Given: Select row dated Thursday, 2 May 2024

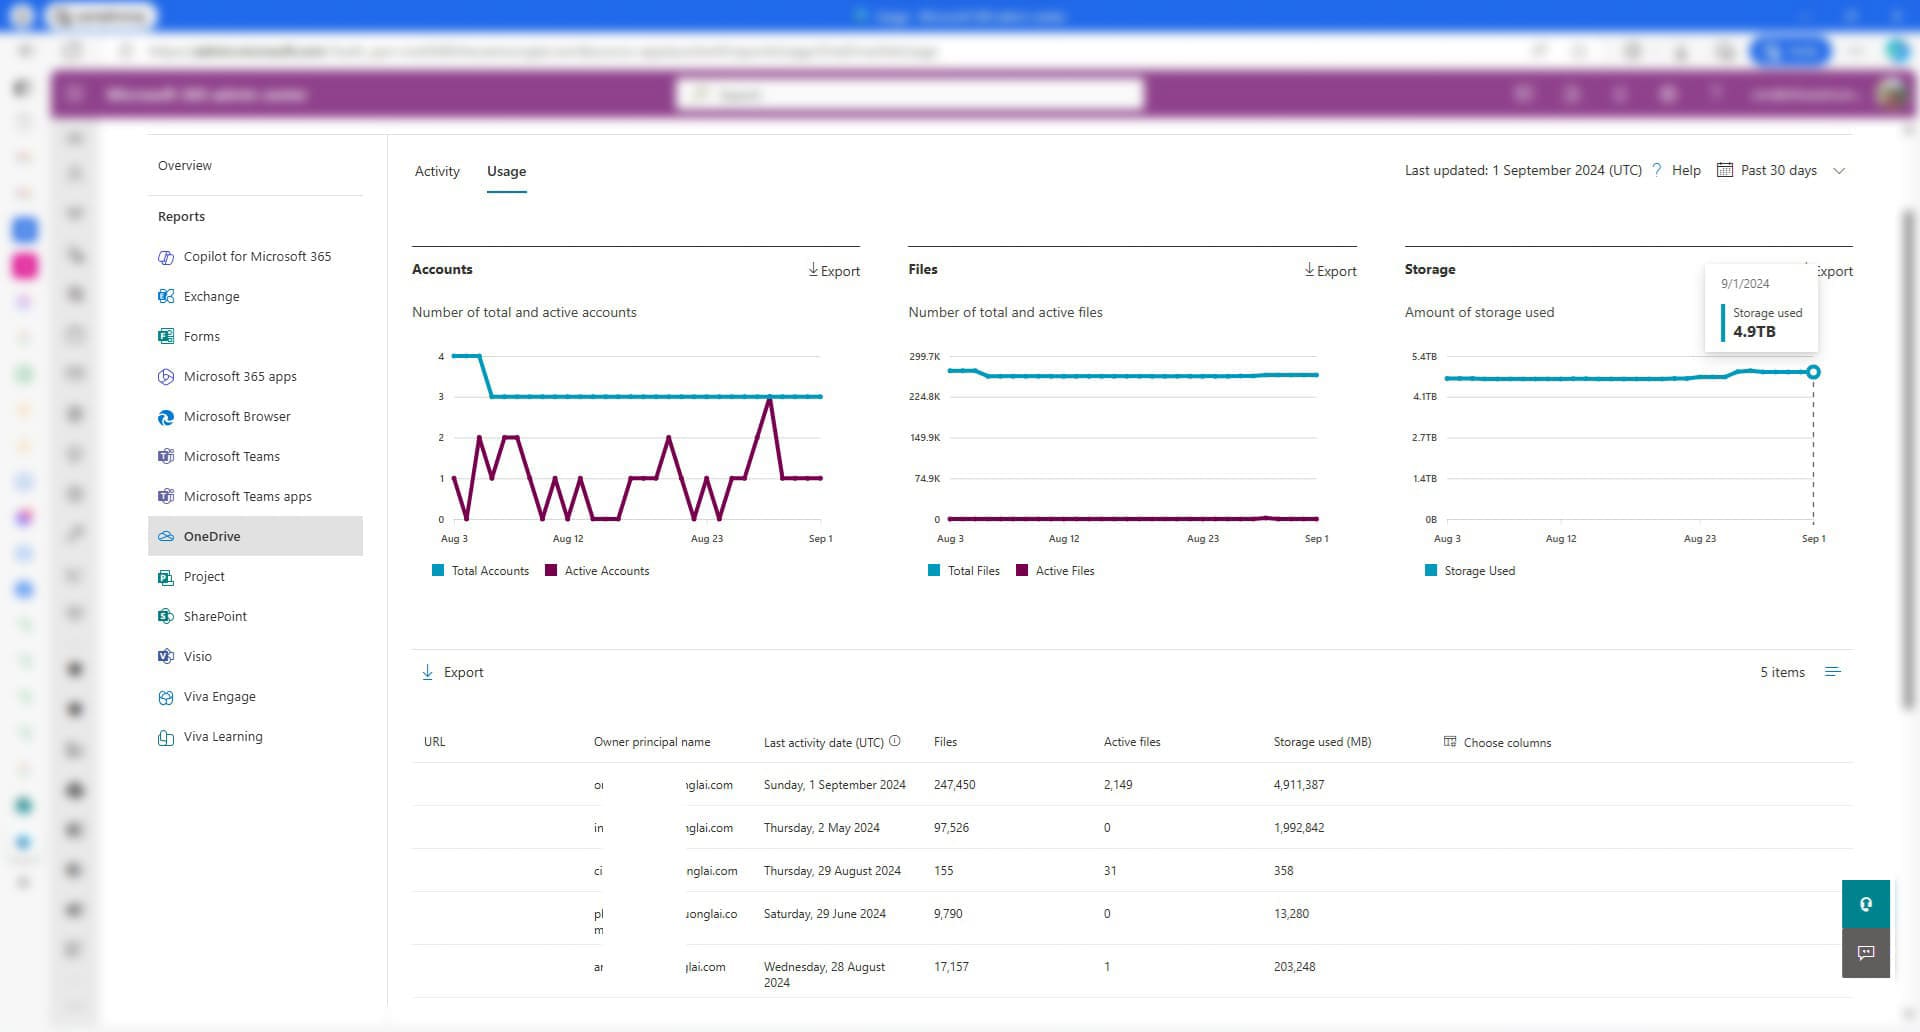Looking at the screenshot, I should (x=1132, y=828).
